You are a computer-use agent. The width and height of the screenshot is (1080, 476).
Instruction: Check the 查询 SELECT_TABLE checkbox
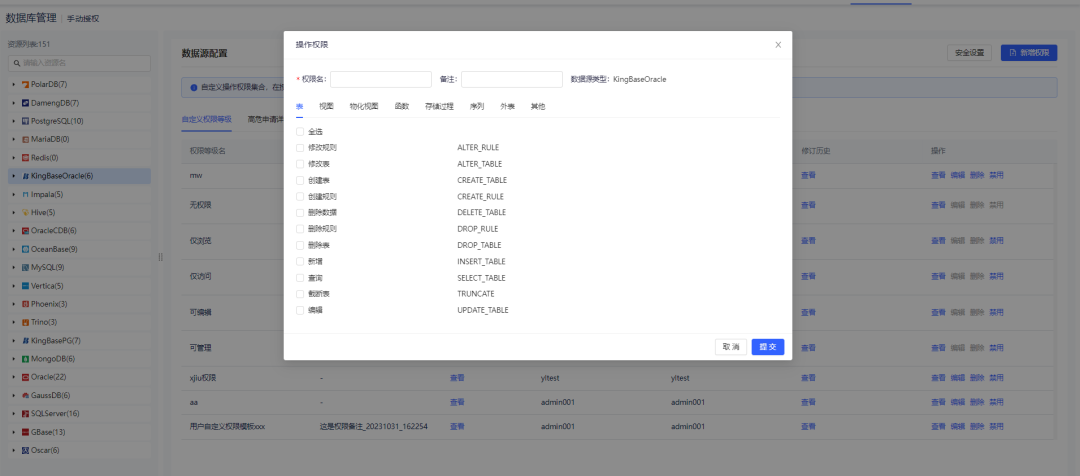click(x=300, y=278)
